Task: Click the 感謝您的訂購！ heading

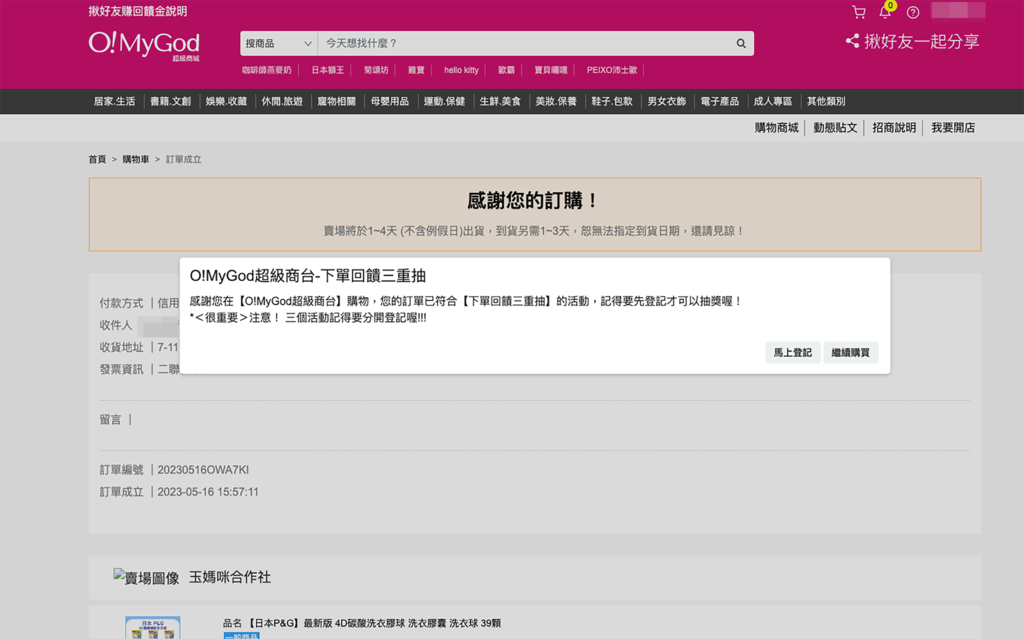Action: click(x=534, y=201)
